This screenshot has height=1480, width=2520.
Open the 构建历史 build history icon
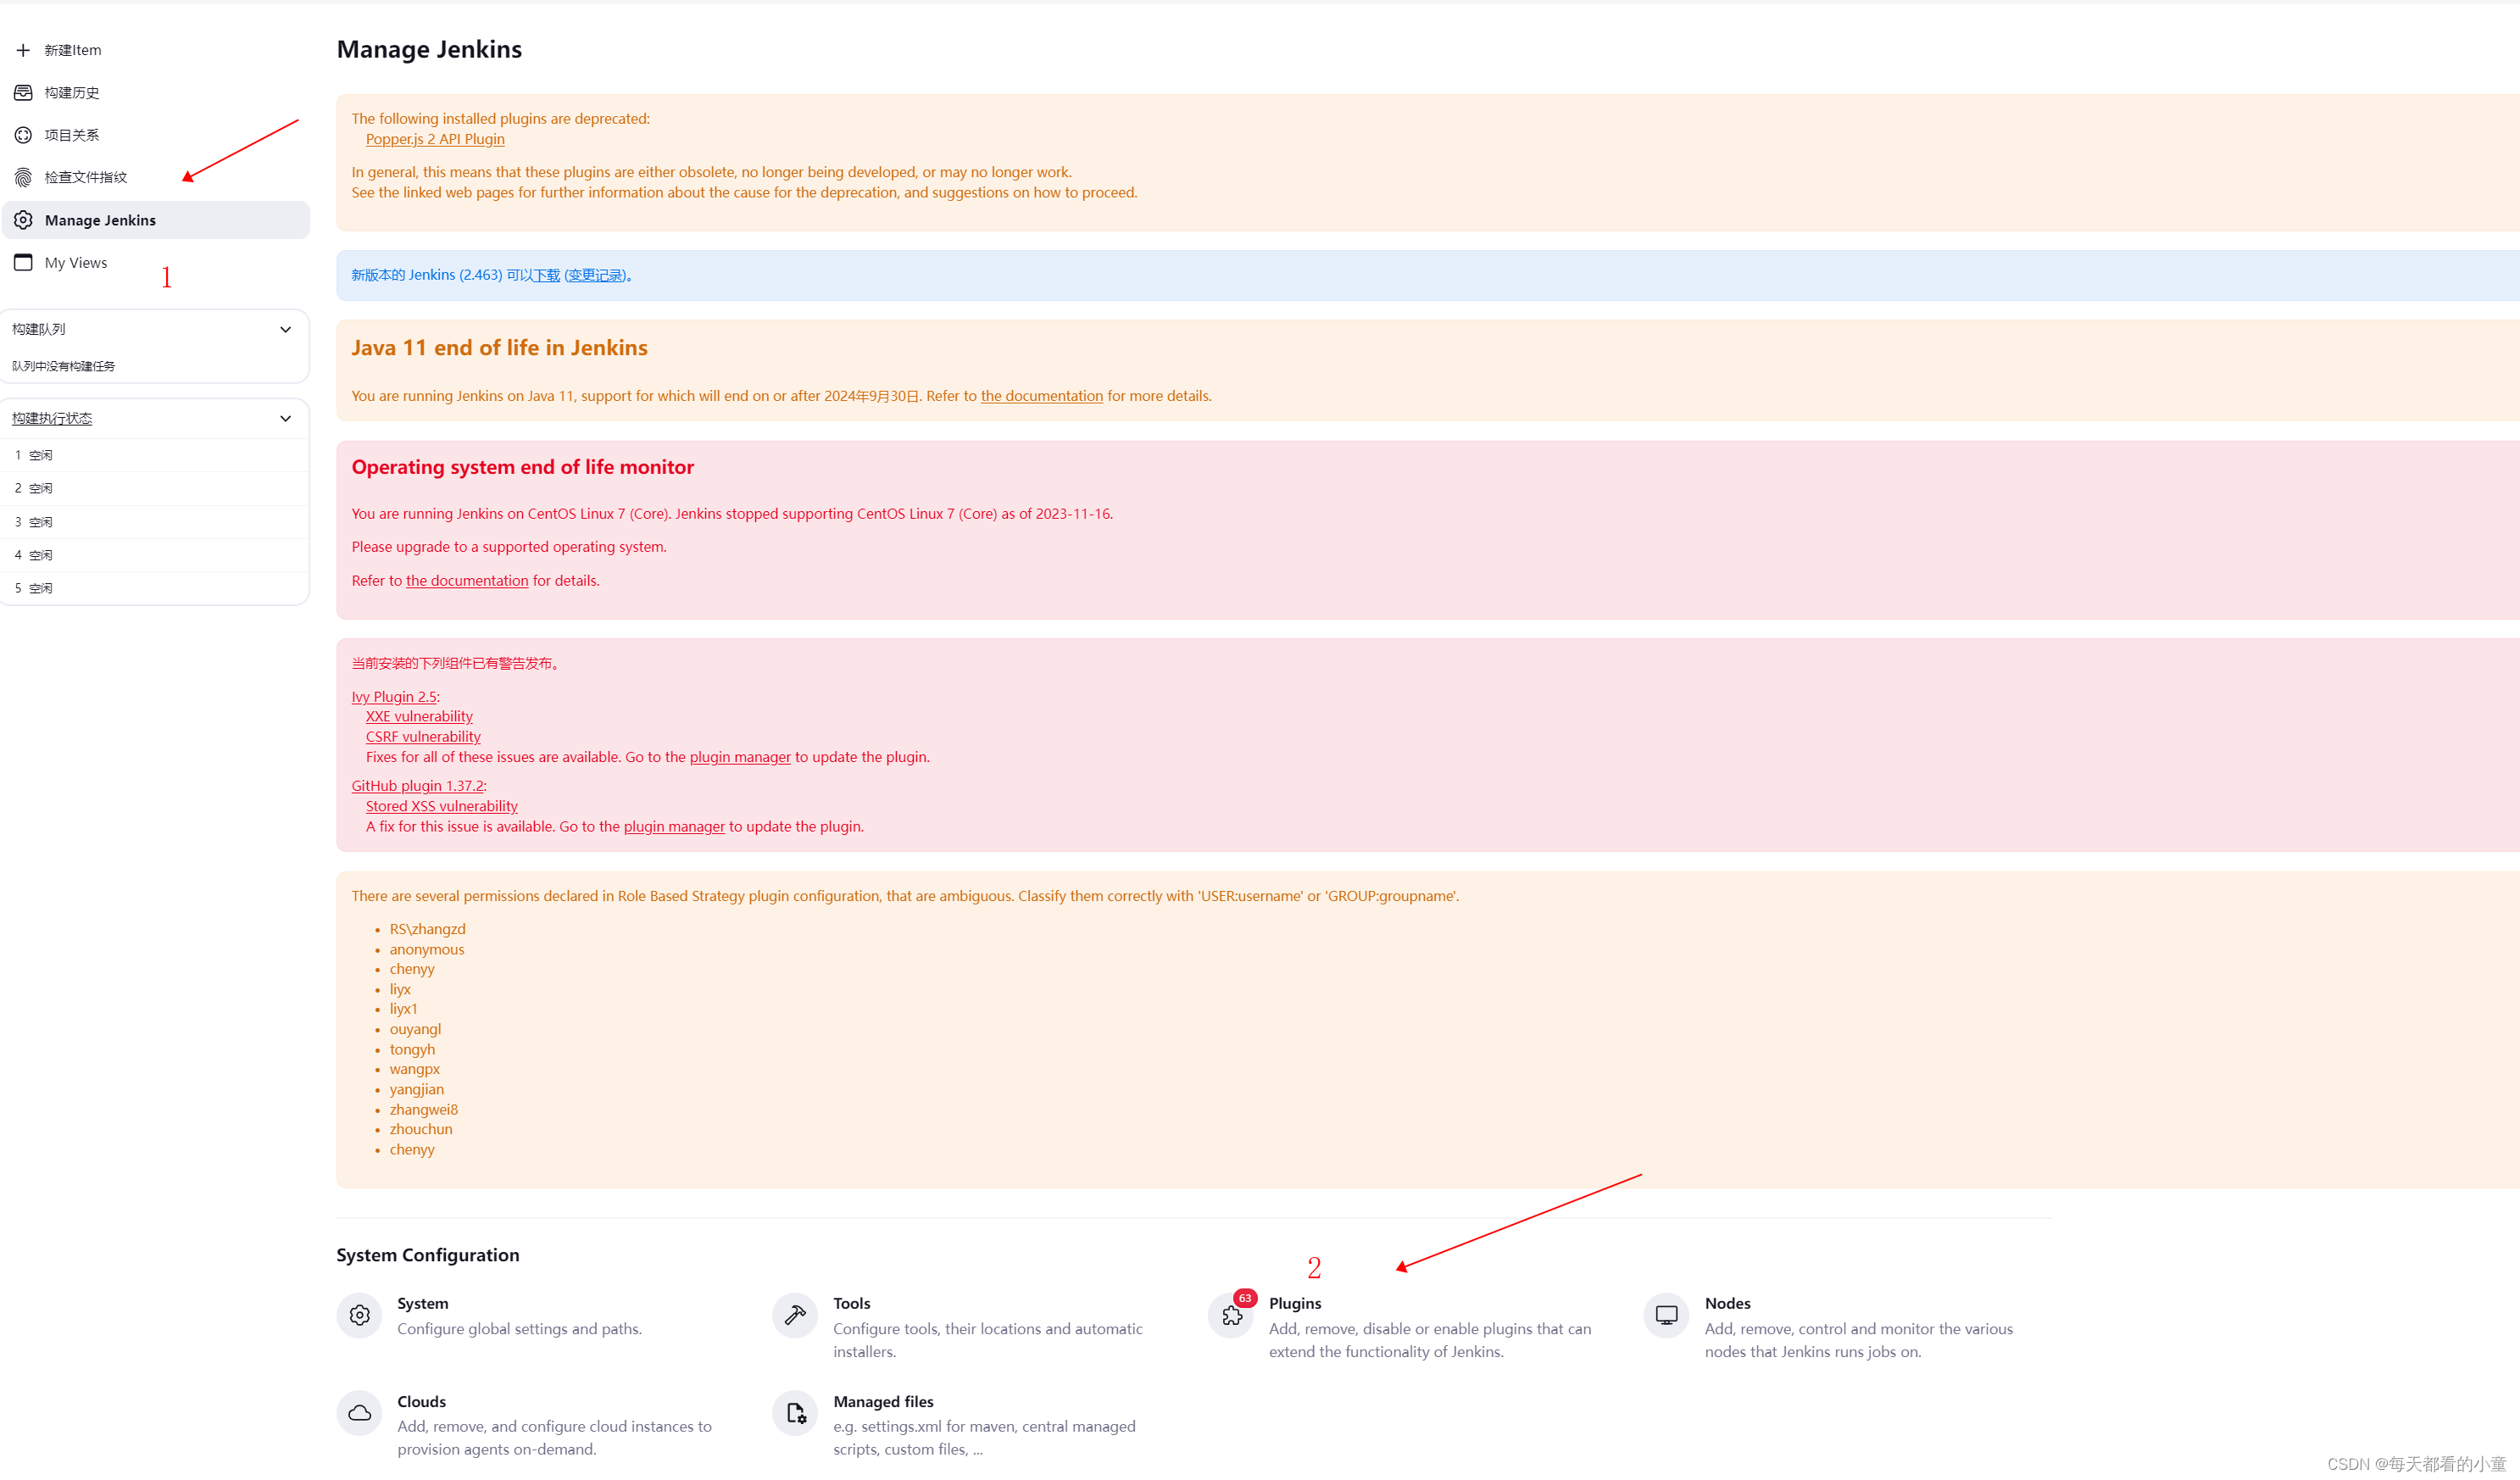[23, 92]
